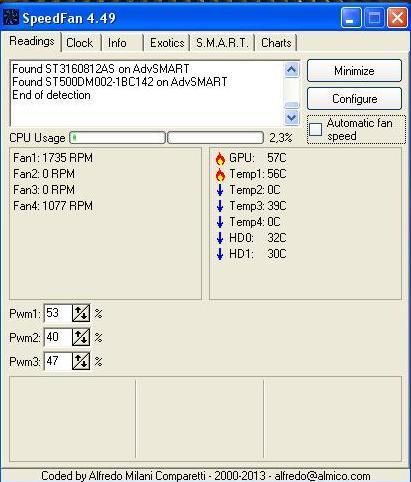Open the Configure dialog button
Screen dimensions: 411x482
click(354, 99)
